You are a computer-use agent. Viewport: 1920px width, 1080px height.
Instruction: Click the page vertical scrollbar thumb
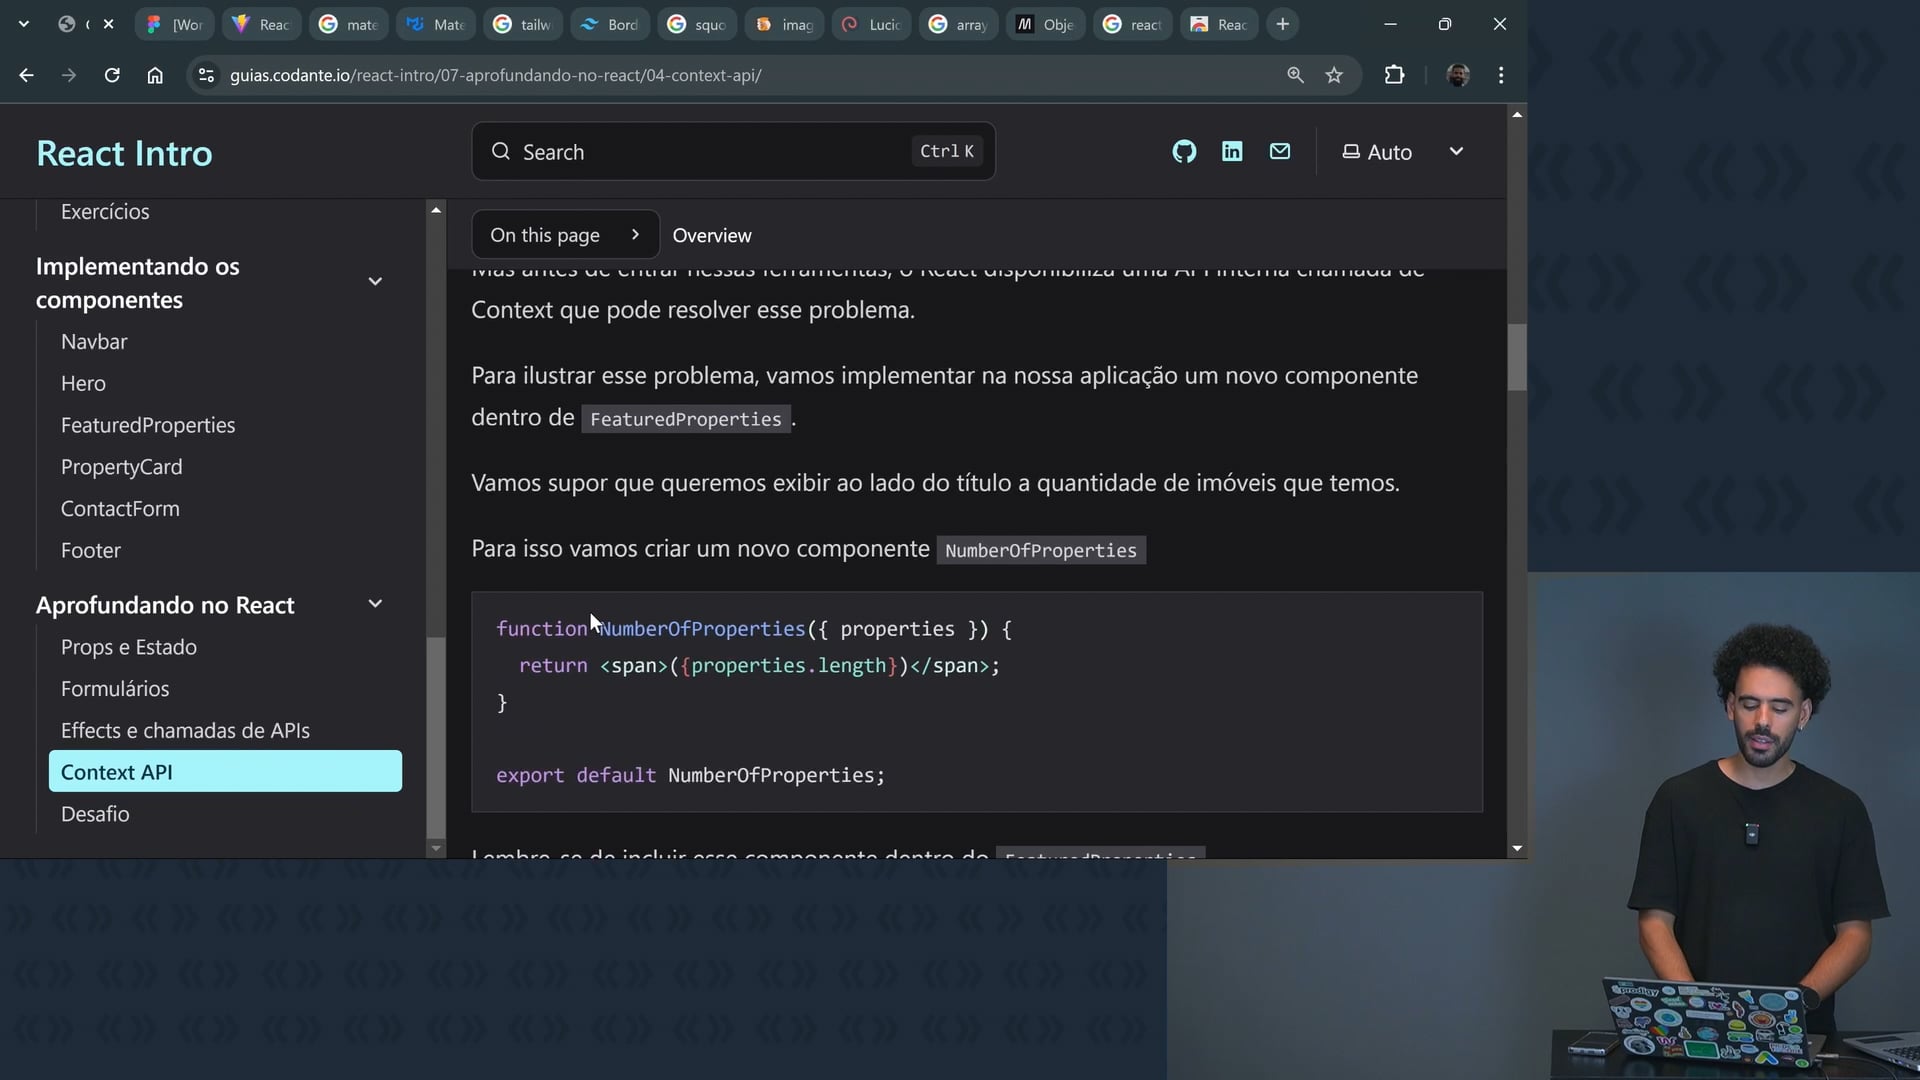coord(1517,357)
